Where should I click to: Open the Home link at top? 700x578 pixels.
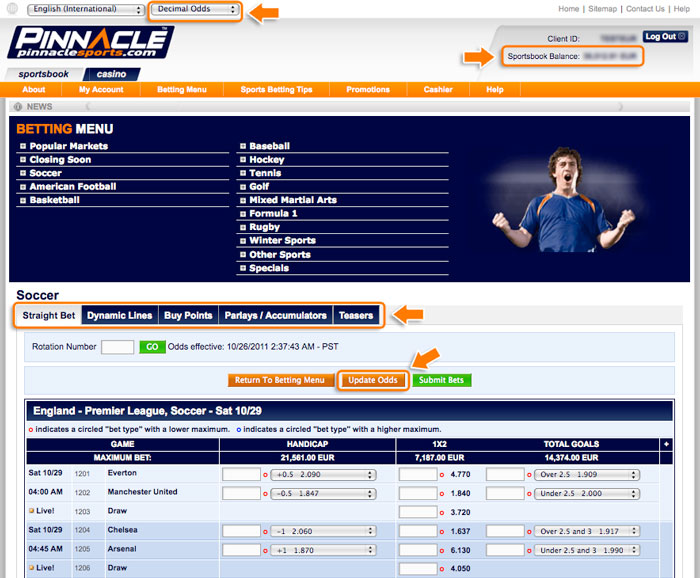point(568,9)
